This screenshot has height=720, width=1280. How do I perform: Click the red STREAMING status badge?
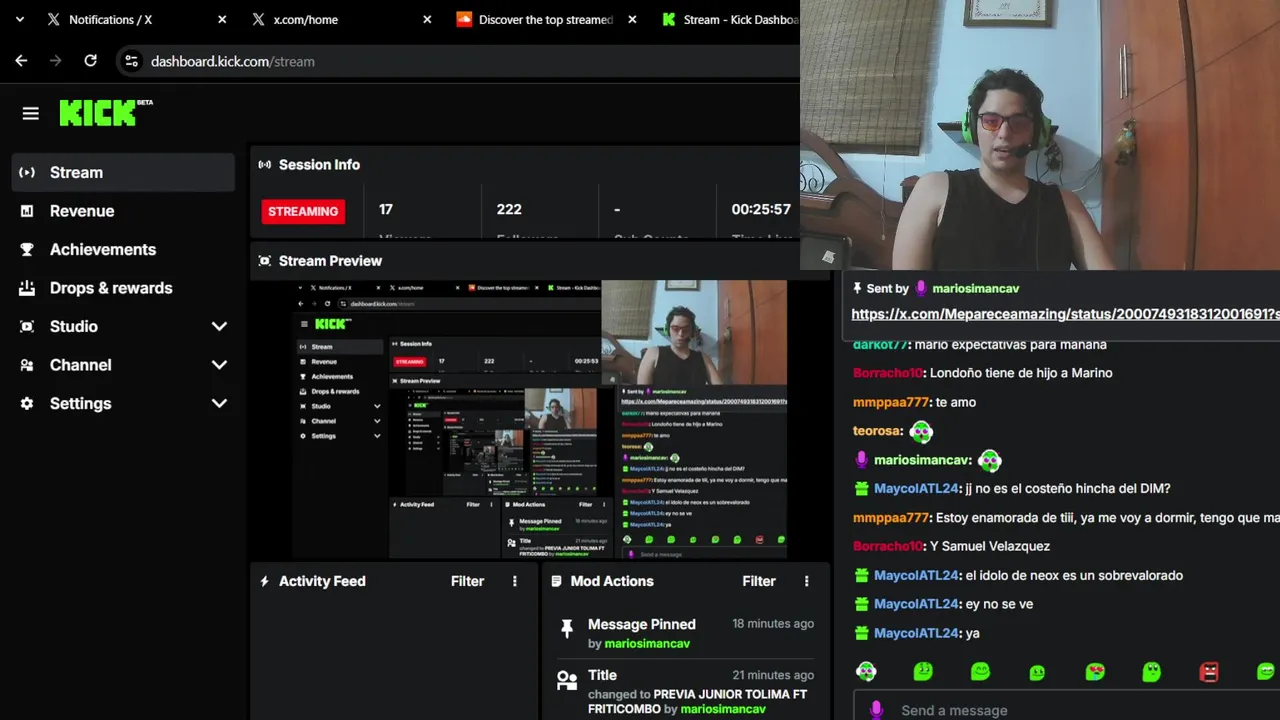pos(303,211)
